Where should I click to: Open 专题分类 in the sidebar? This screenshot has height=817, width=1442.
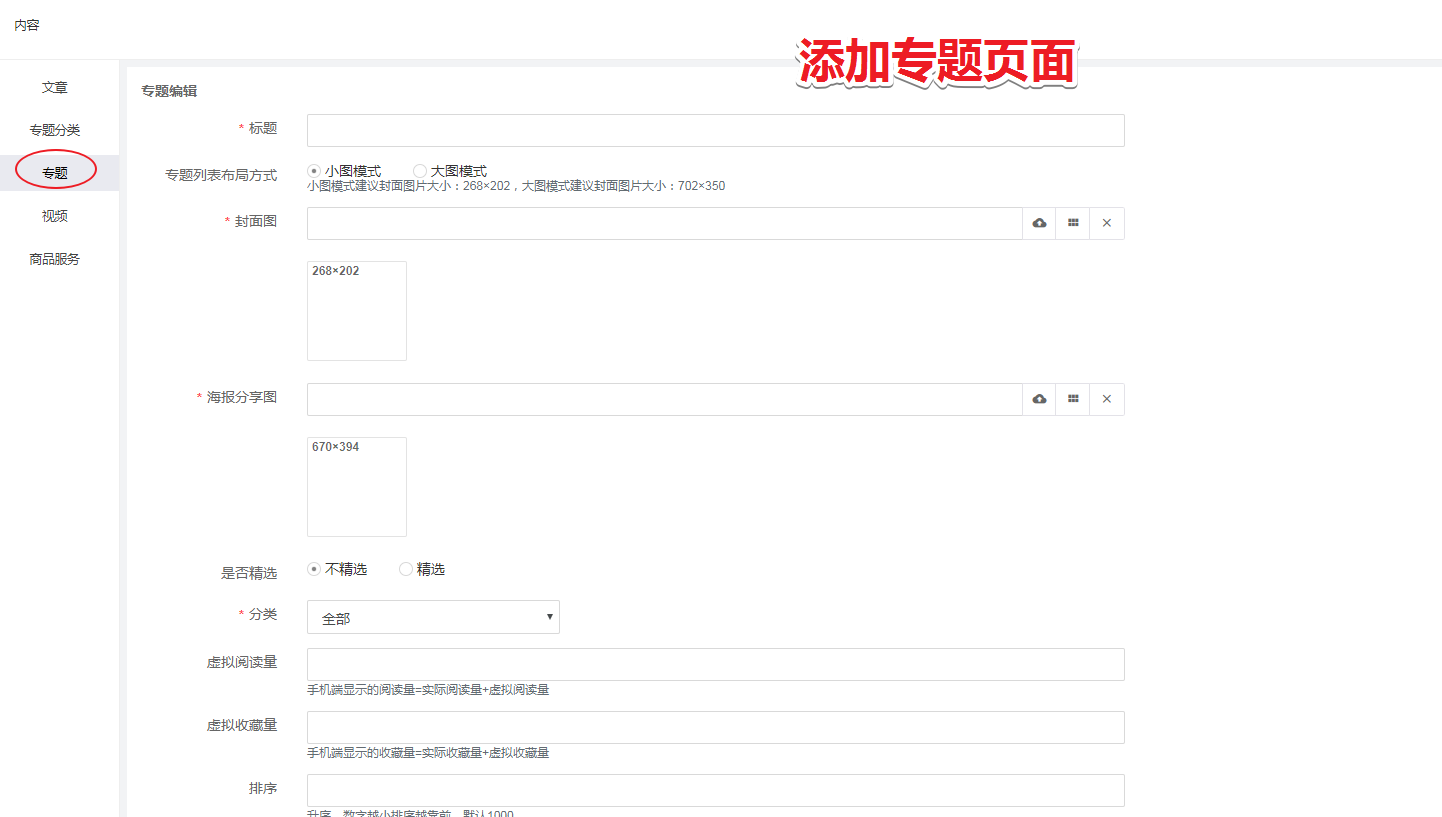[55, 130]
